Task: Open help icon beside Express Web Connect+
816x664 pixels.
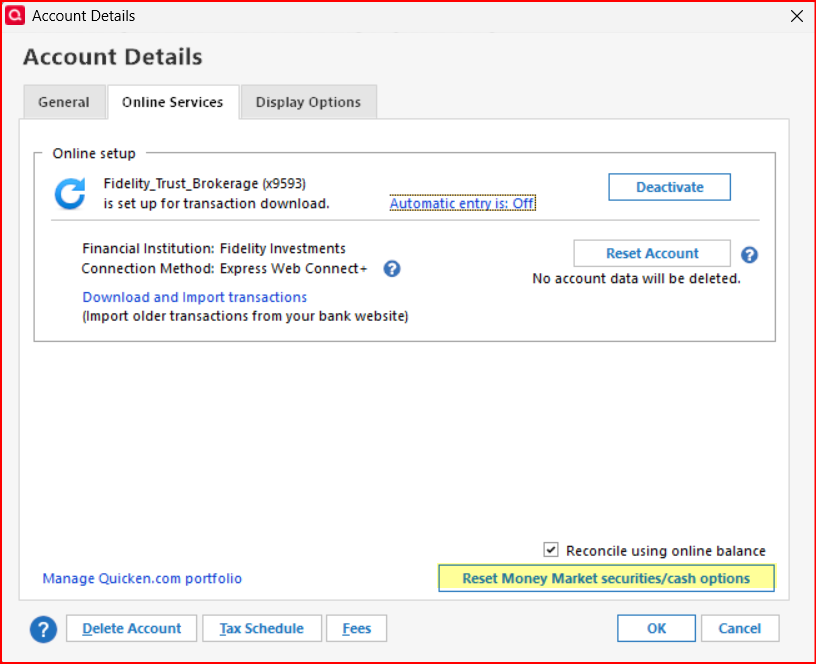Action: [392, 269]
